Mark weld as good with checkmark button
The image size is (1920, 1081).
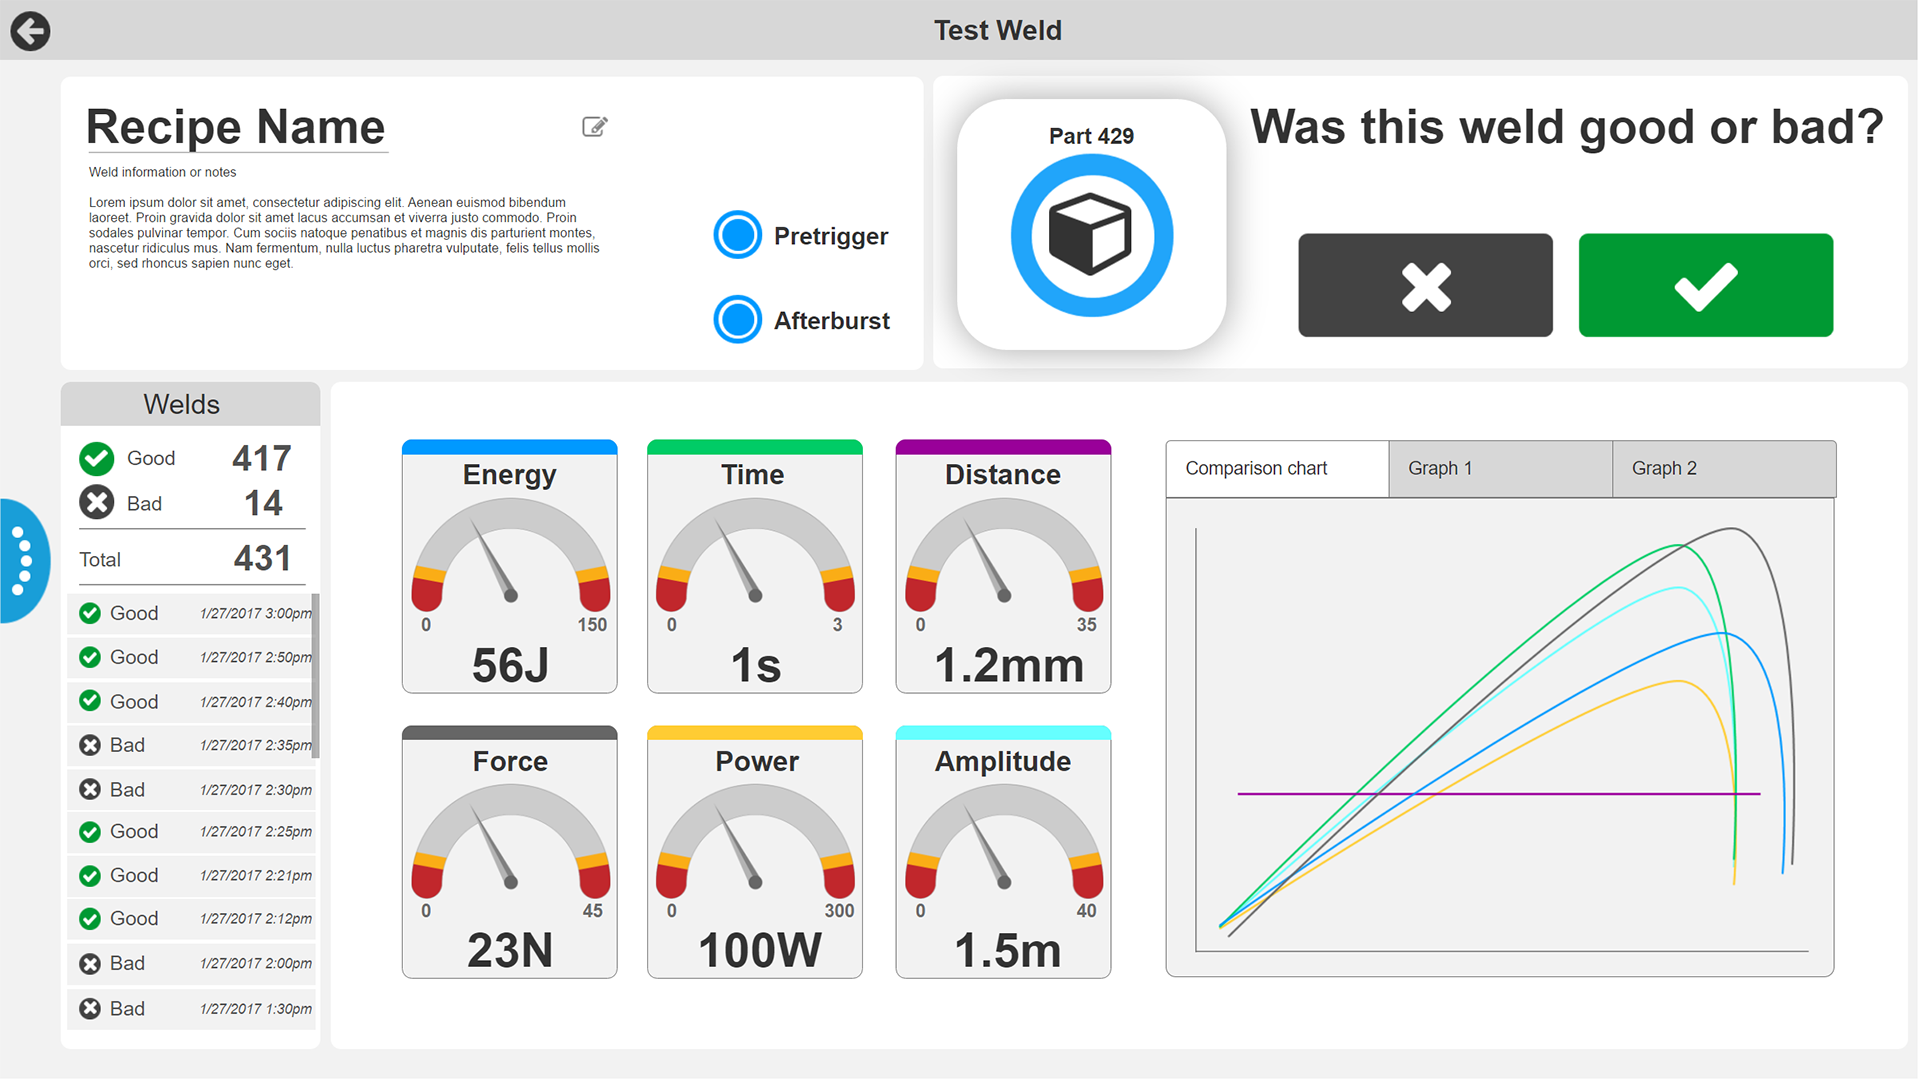tap(1705, 286)
